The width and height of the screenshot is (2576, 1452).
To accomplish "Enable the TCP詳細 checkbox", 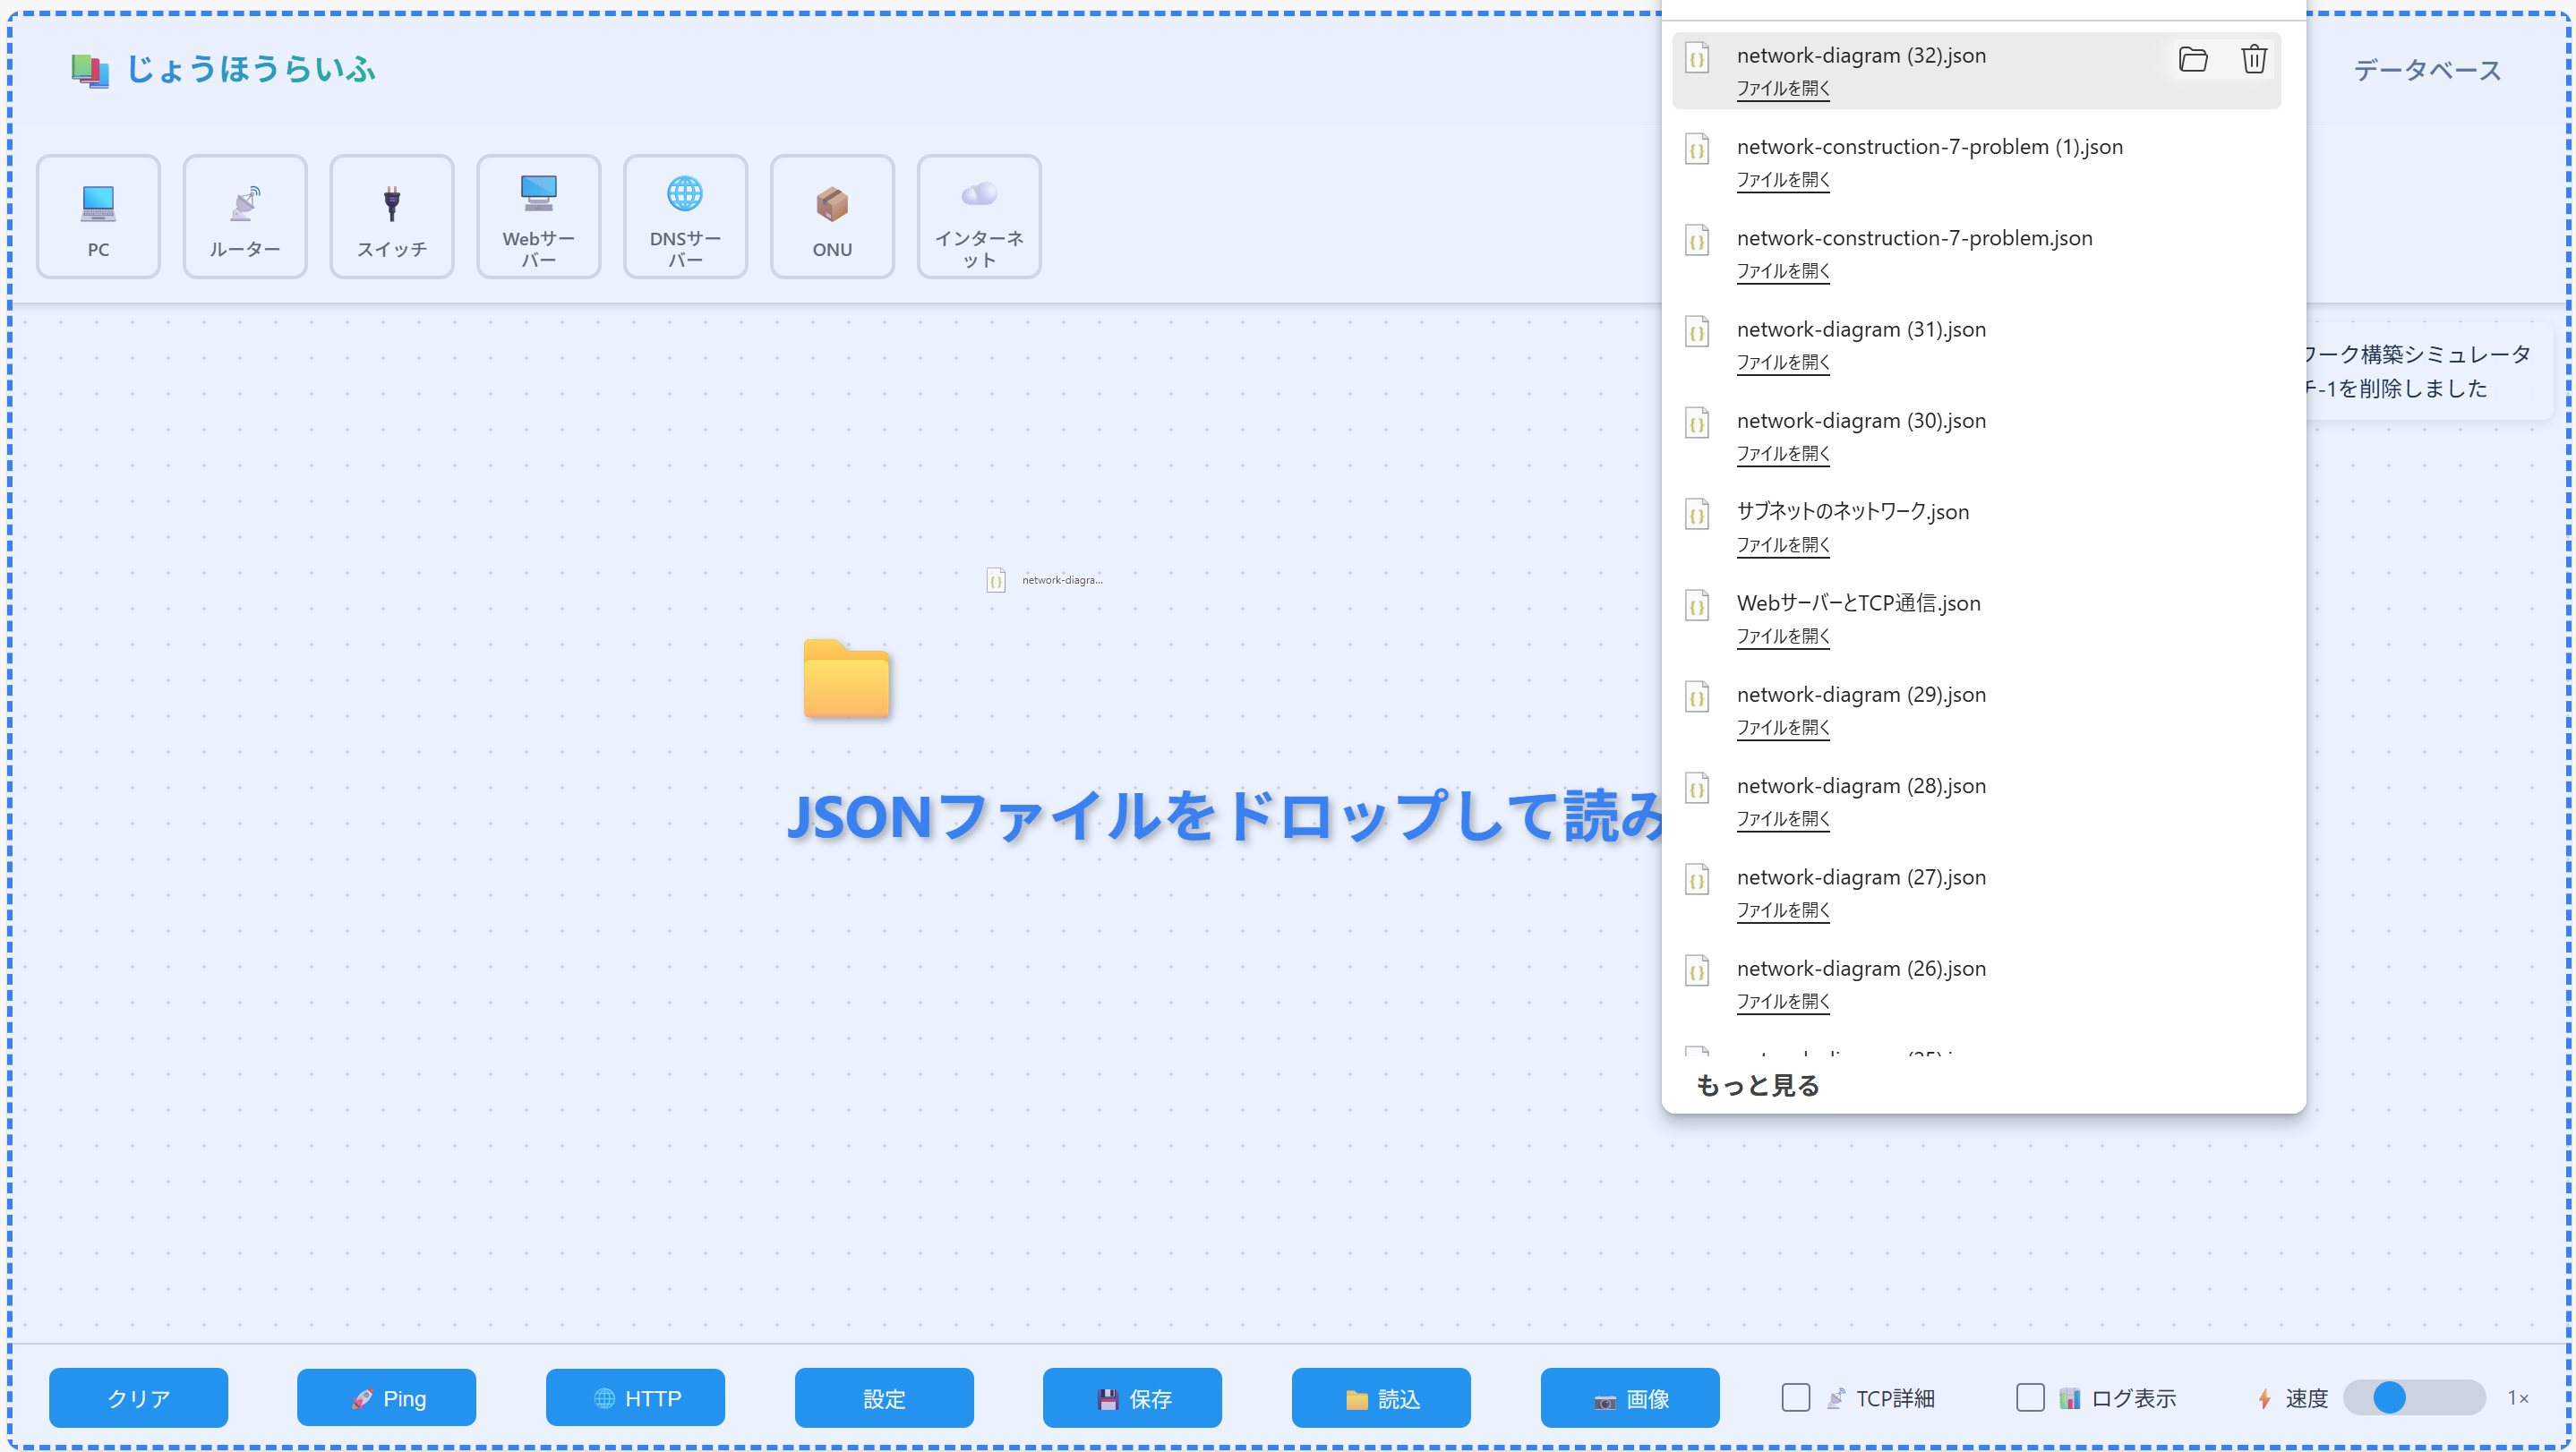I will (1795, 1397).
